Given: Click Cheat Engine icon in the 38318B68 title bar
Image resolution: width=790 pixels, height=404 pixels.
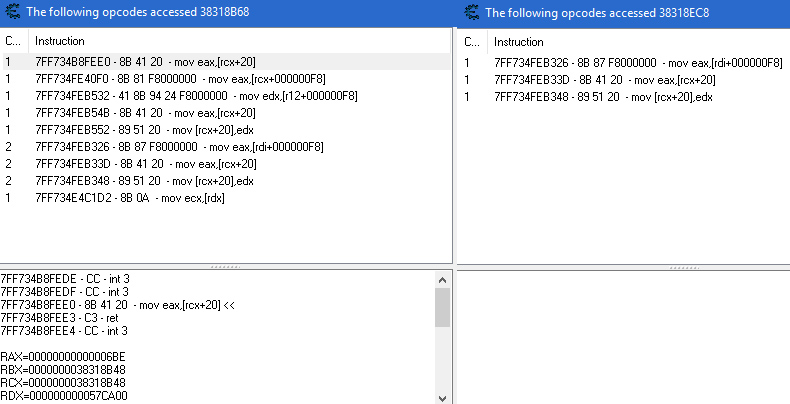Looking at the screenshot, I should pyautogui.click(x=12, y=13).
